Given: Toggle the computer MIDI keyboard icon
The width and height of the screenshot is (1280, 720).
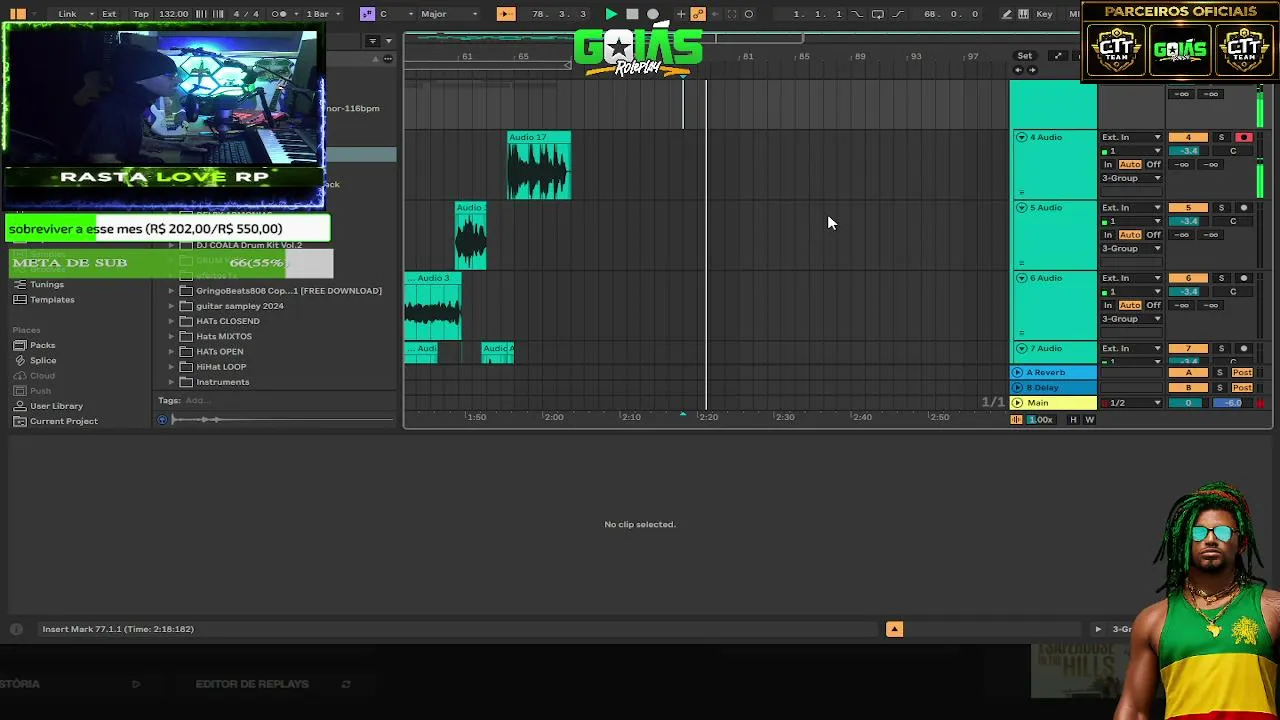Looking at the screenshot, I should pyautogui.click(x=1023, y=14).
